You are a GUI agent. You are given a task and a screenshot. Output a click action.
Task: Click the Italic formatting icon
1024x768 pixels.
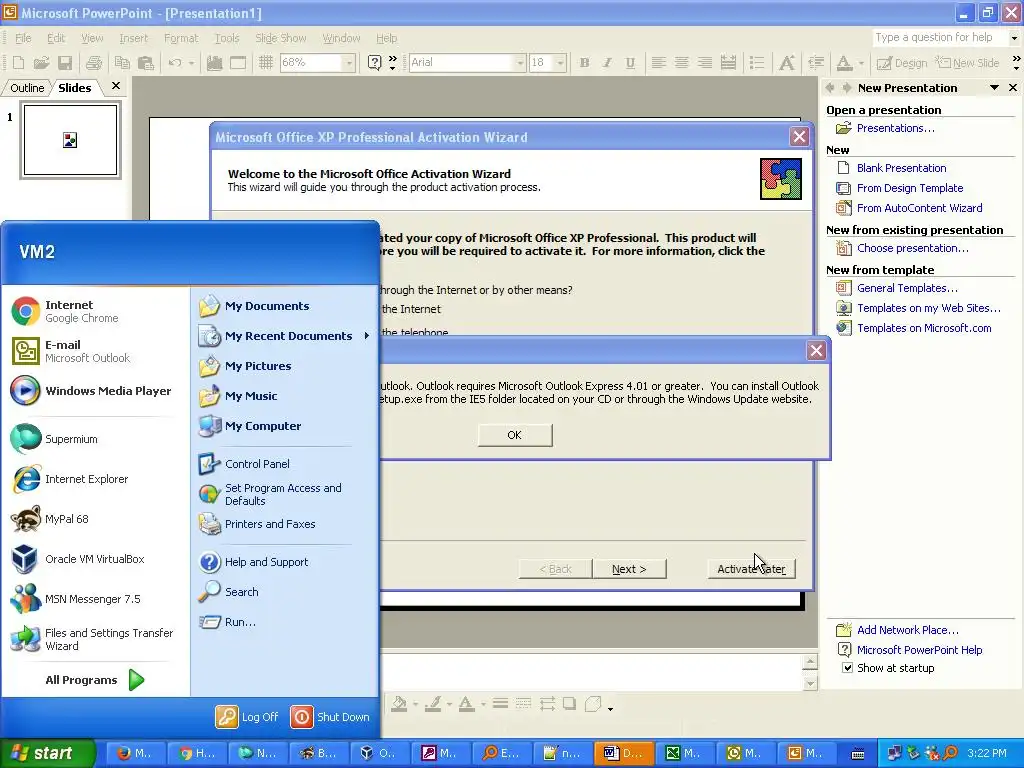[x=607, y=63]
